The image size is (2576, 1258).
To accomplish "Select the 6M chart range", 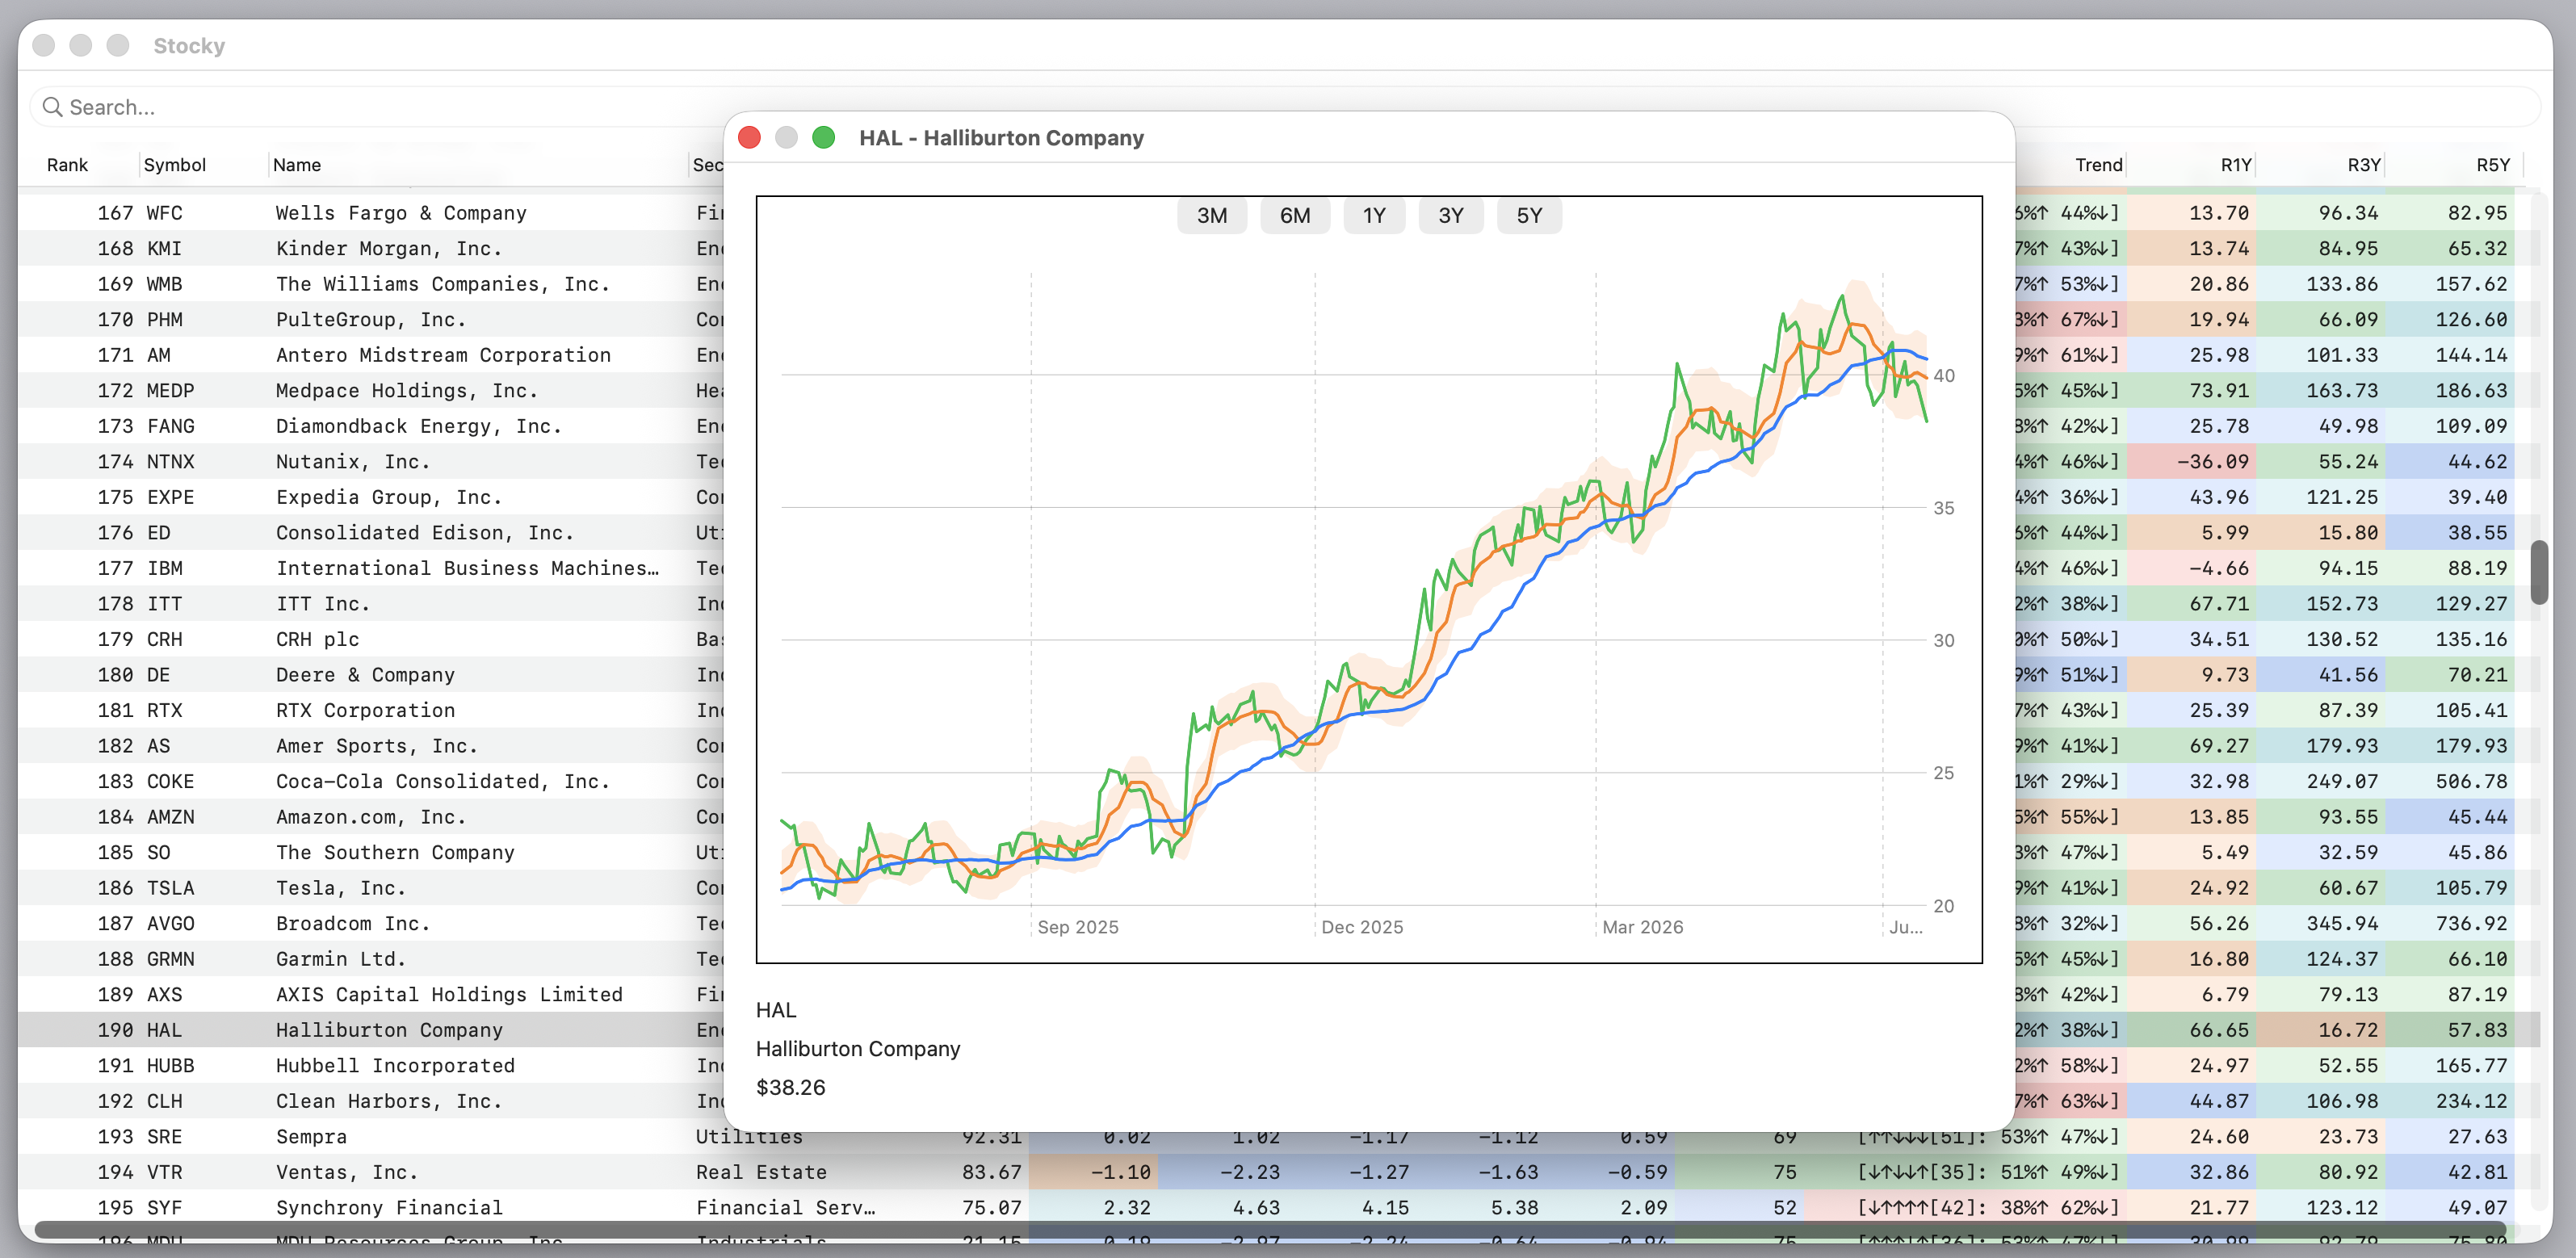I will [1295, 216].
